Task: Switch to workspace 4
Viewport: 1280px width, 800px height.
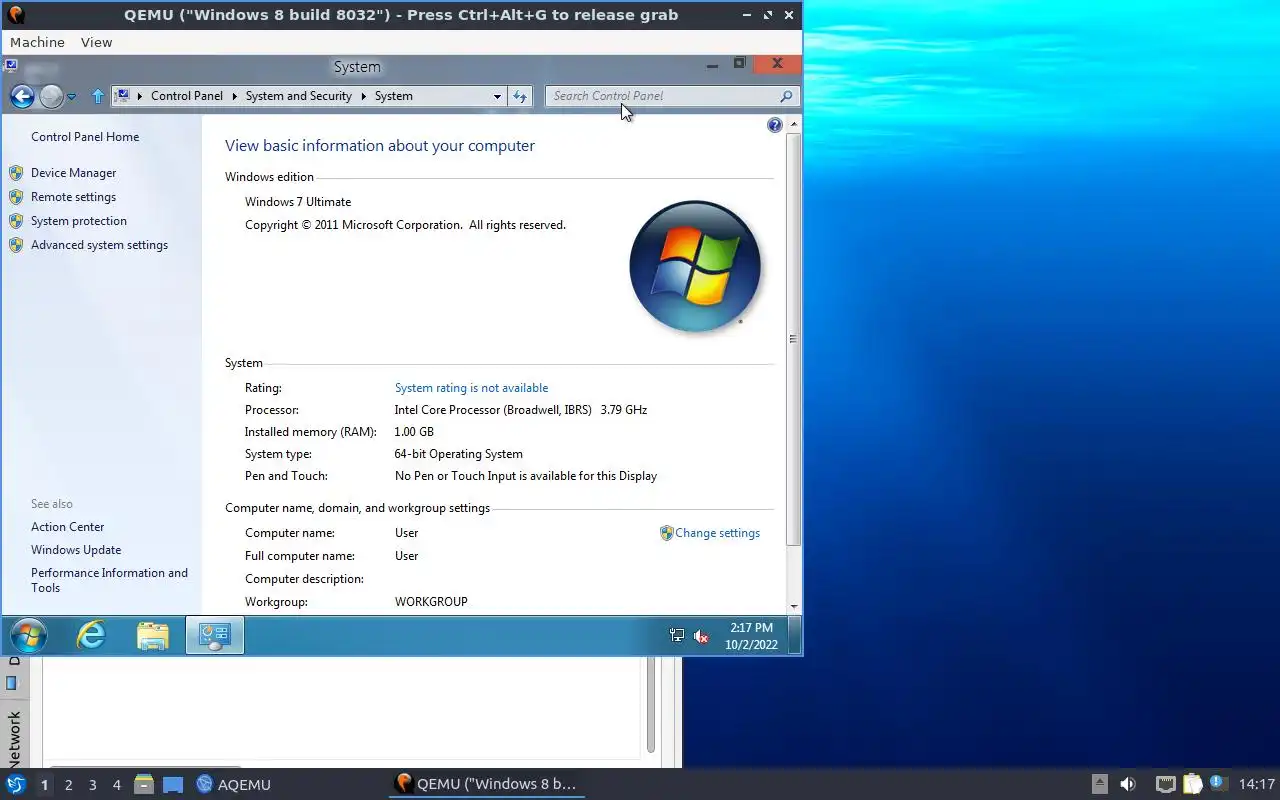Action: [x=116, y=785]
